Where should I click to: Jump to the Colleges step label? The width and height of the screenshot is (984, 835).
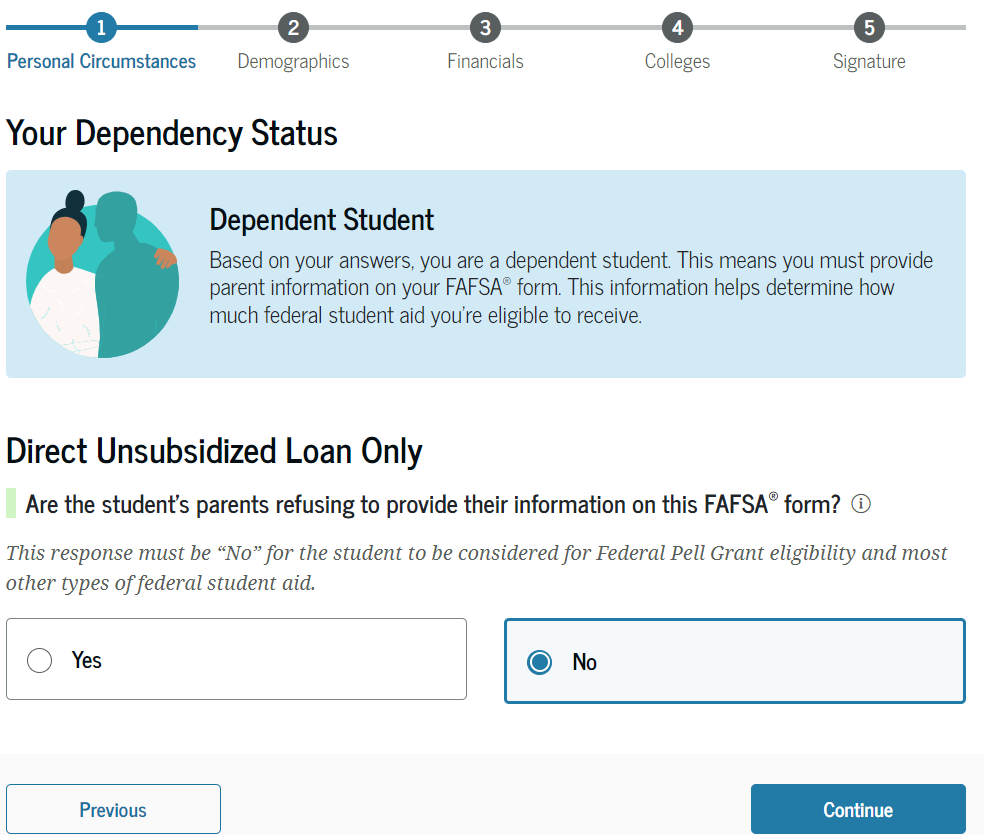tap(677, 61)
